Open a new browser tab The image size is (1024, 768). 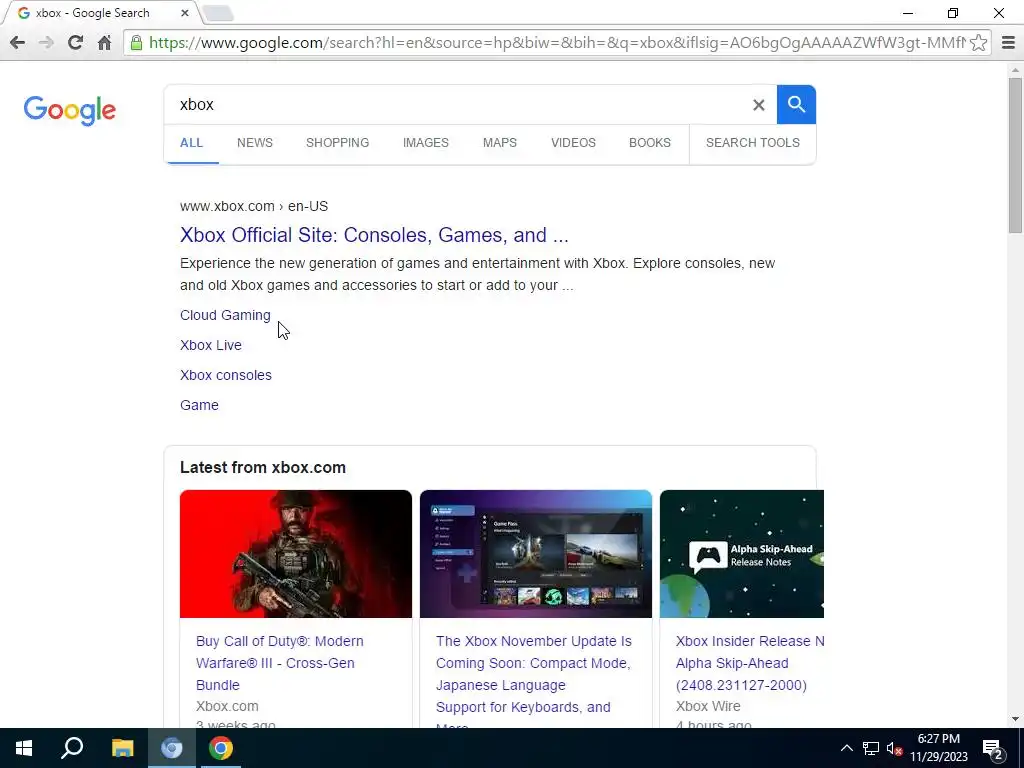click(x=218, y=13)
